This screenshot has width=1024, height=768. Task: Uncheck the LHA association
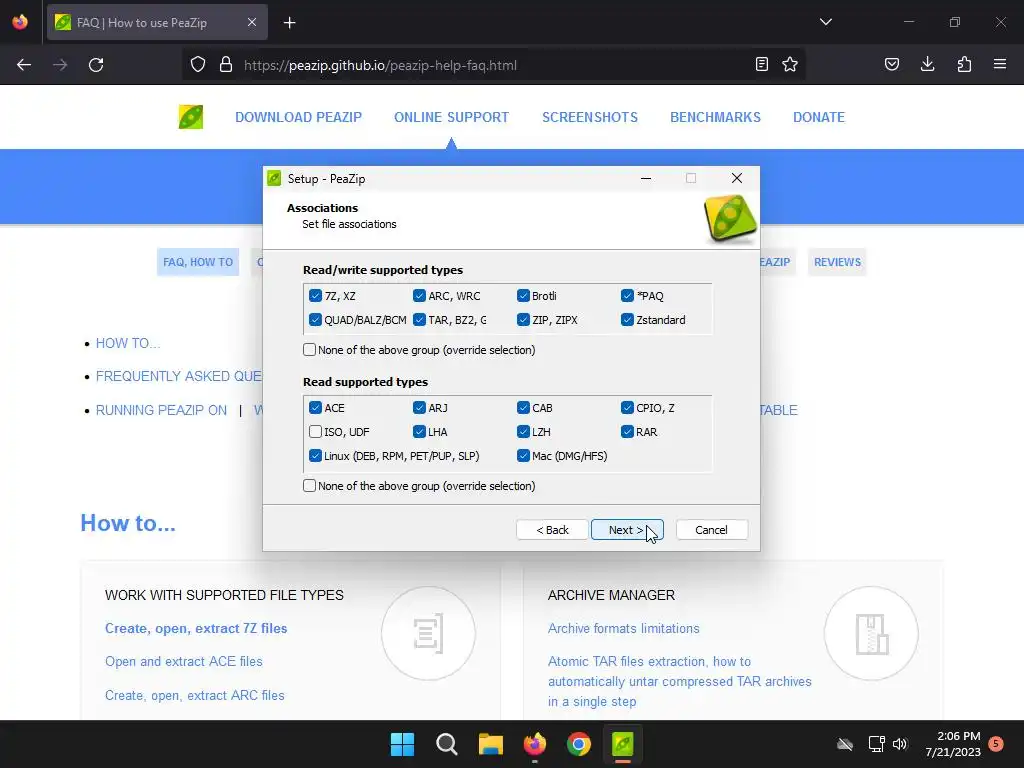coord(419,432)
